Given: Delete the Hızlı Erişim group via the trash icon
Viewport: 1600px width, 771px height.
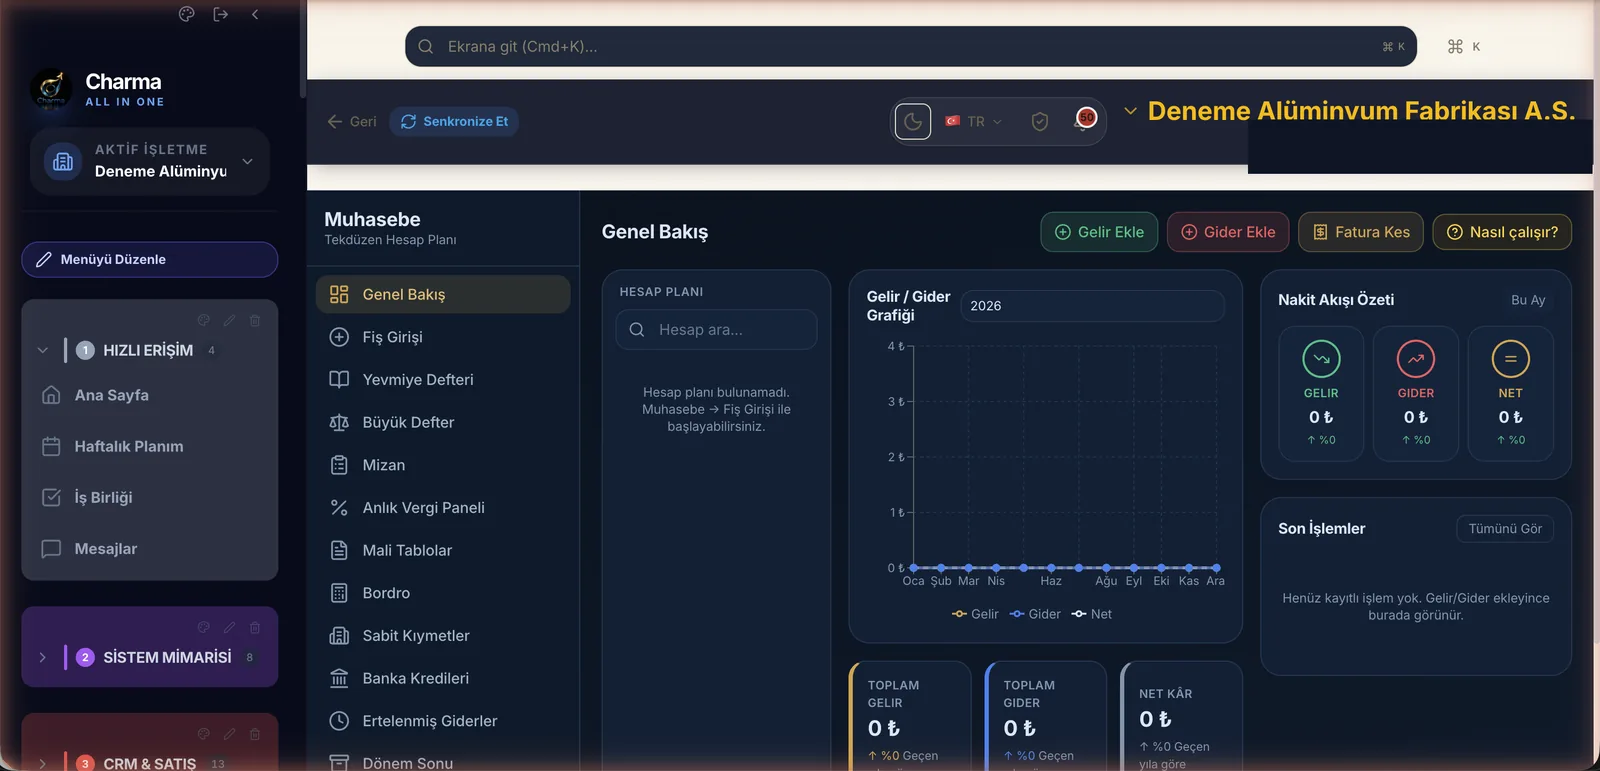Looking at the screenshot, I should click(255, 320).
